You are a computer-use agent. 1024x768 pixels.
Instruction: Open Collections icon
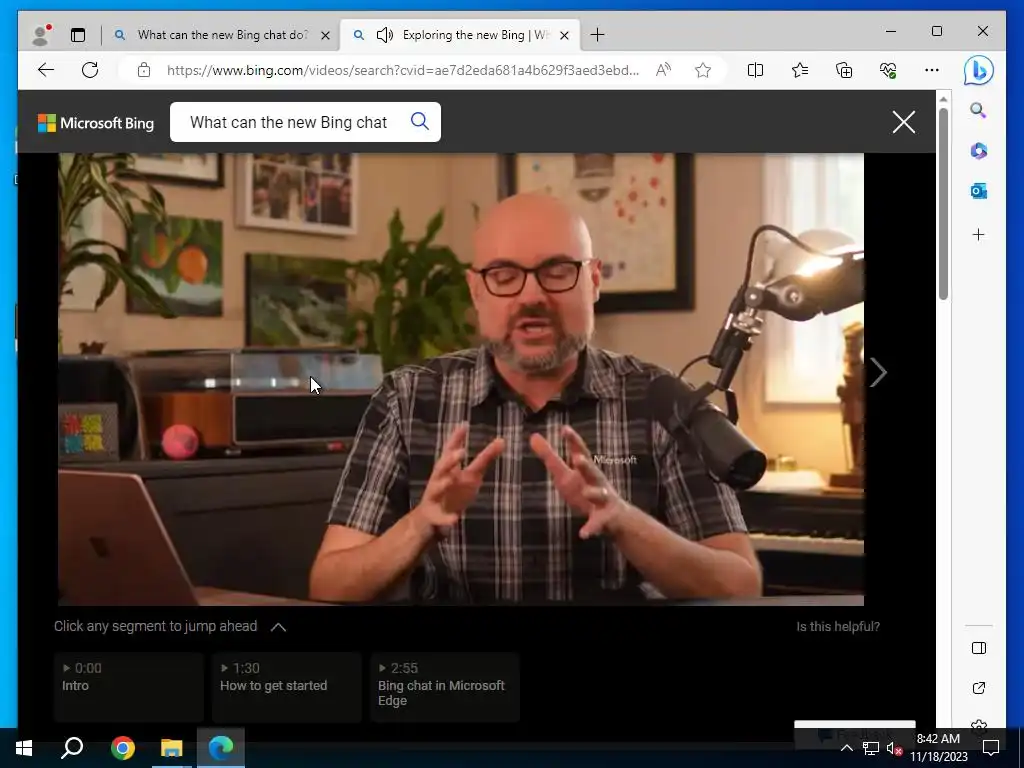844,70
